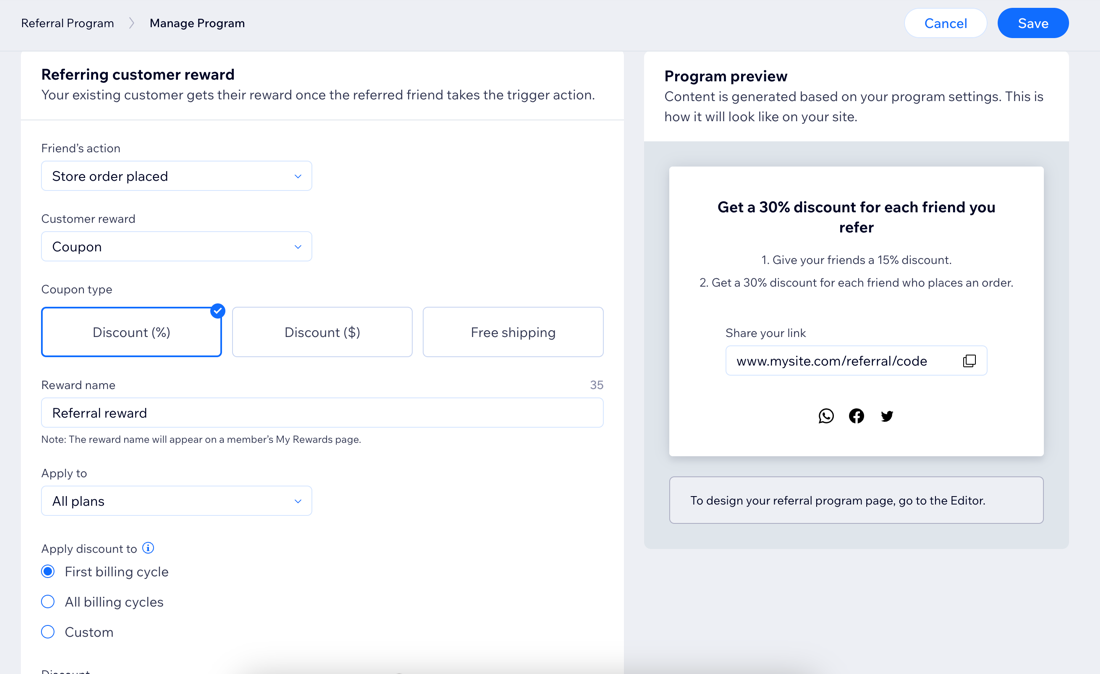1100x674 pixels.
Task: Choose the All billing cycles radio button
Action: (x=48, y=602)
